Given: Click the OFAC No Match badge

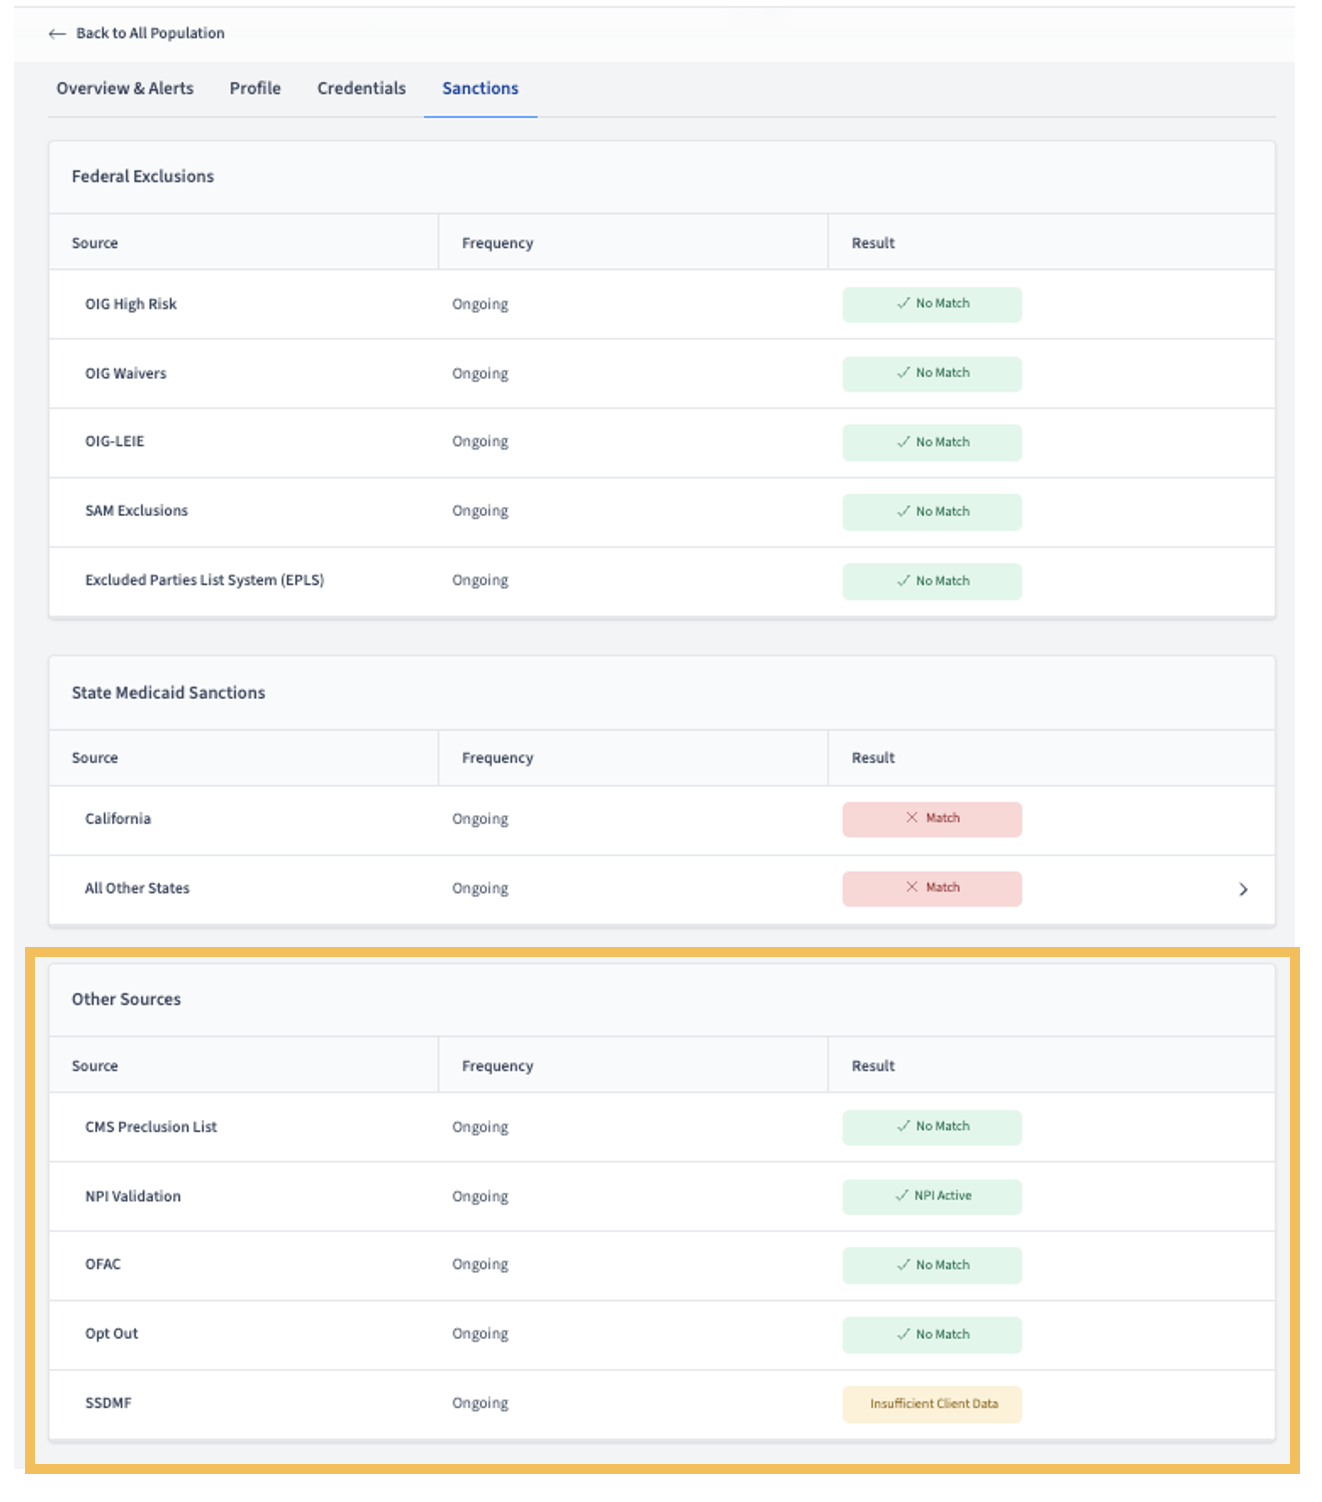Looking at the screenshot, I should click(932, 1265).
